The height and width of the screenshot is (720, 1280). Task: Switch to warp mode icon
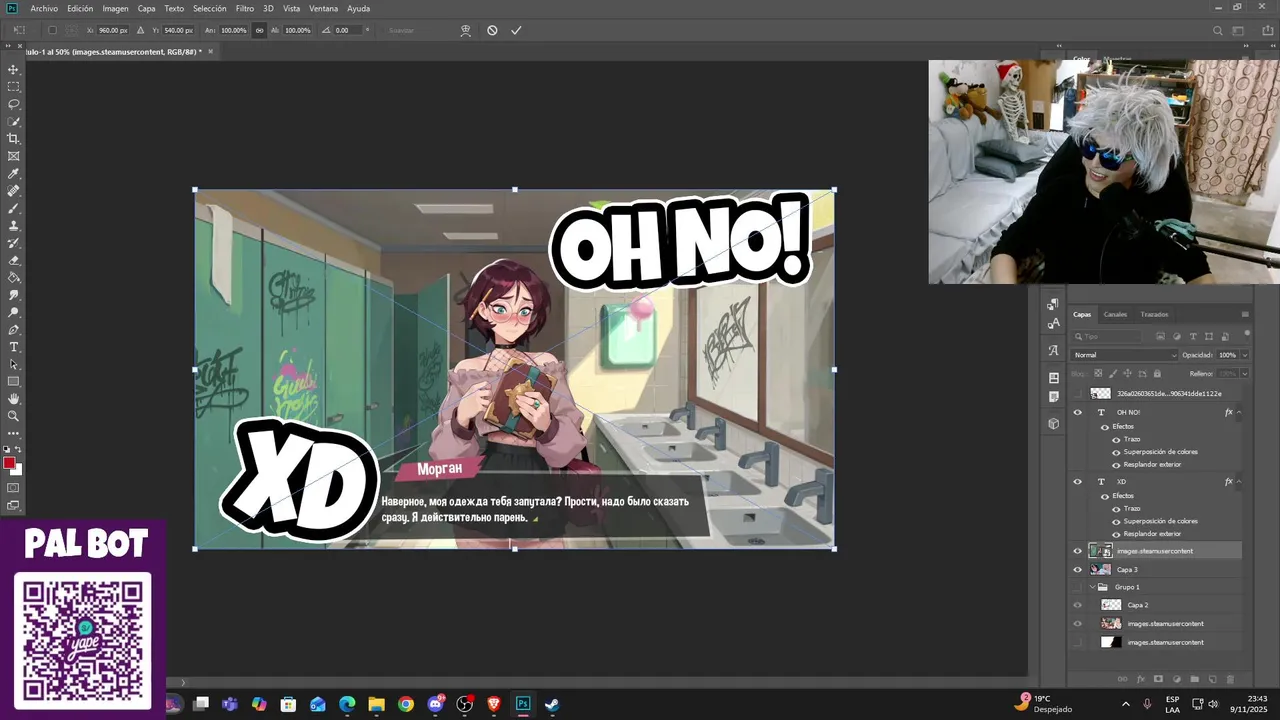pyautogui.click(x=466, y=30)
